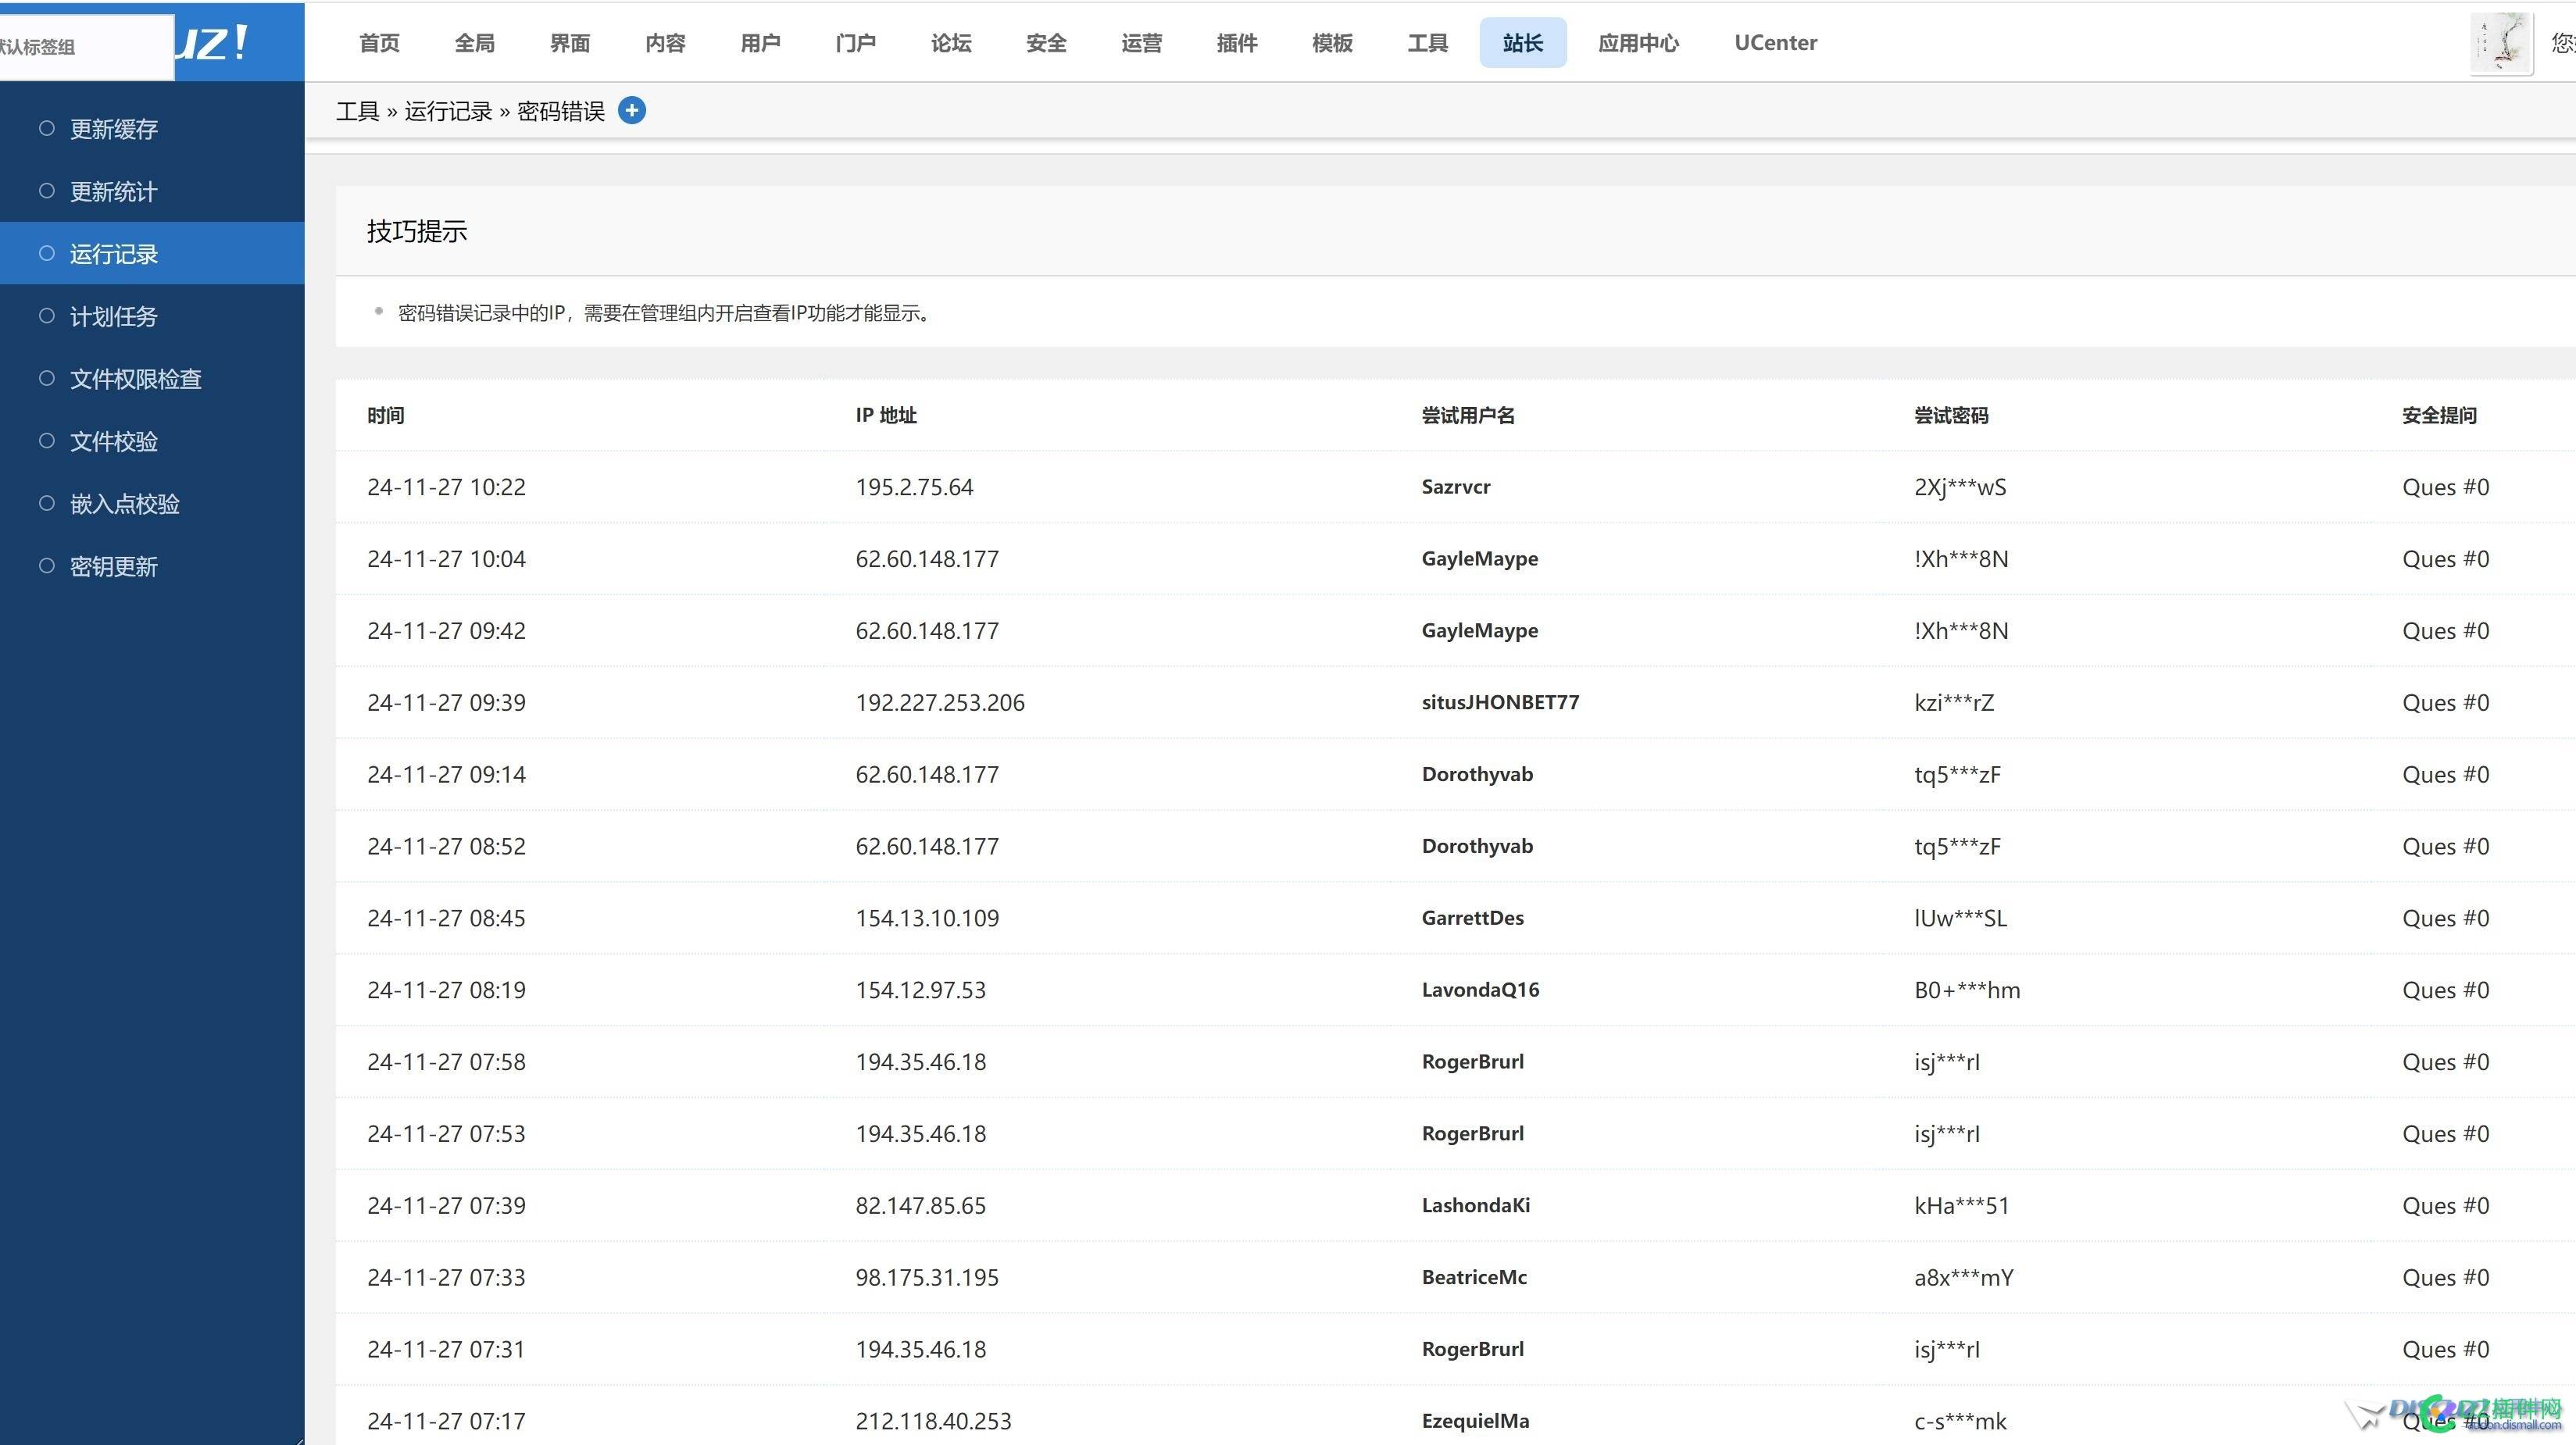Click timestamp 24-11-27 09:14
The width and height of the screenshot is (2576, 1445).
446,774
